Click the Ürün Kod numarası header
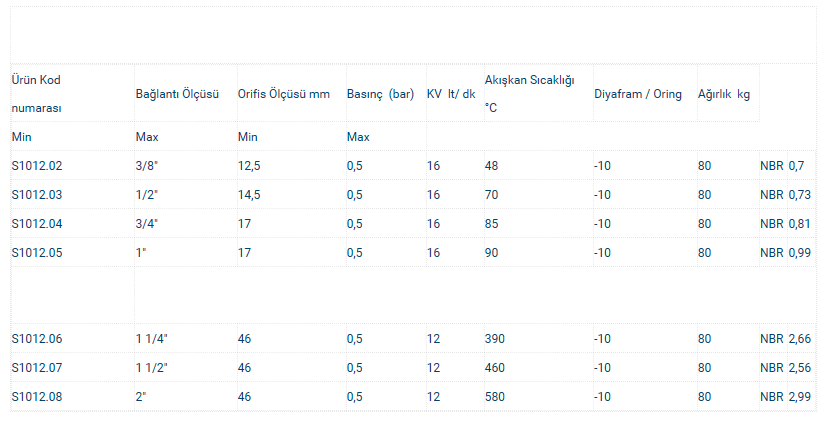The width and height of the screenshot is (832, 439). [x=36, y=94]
